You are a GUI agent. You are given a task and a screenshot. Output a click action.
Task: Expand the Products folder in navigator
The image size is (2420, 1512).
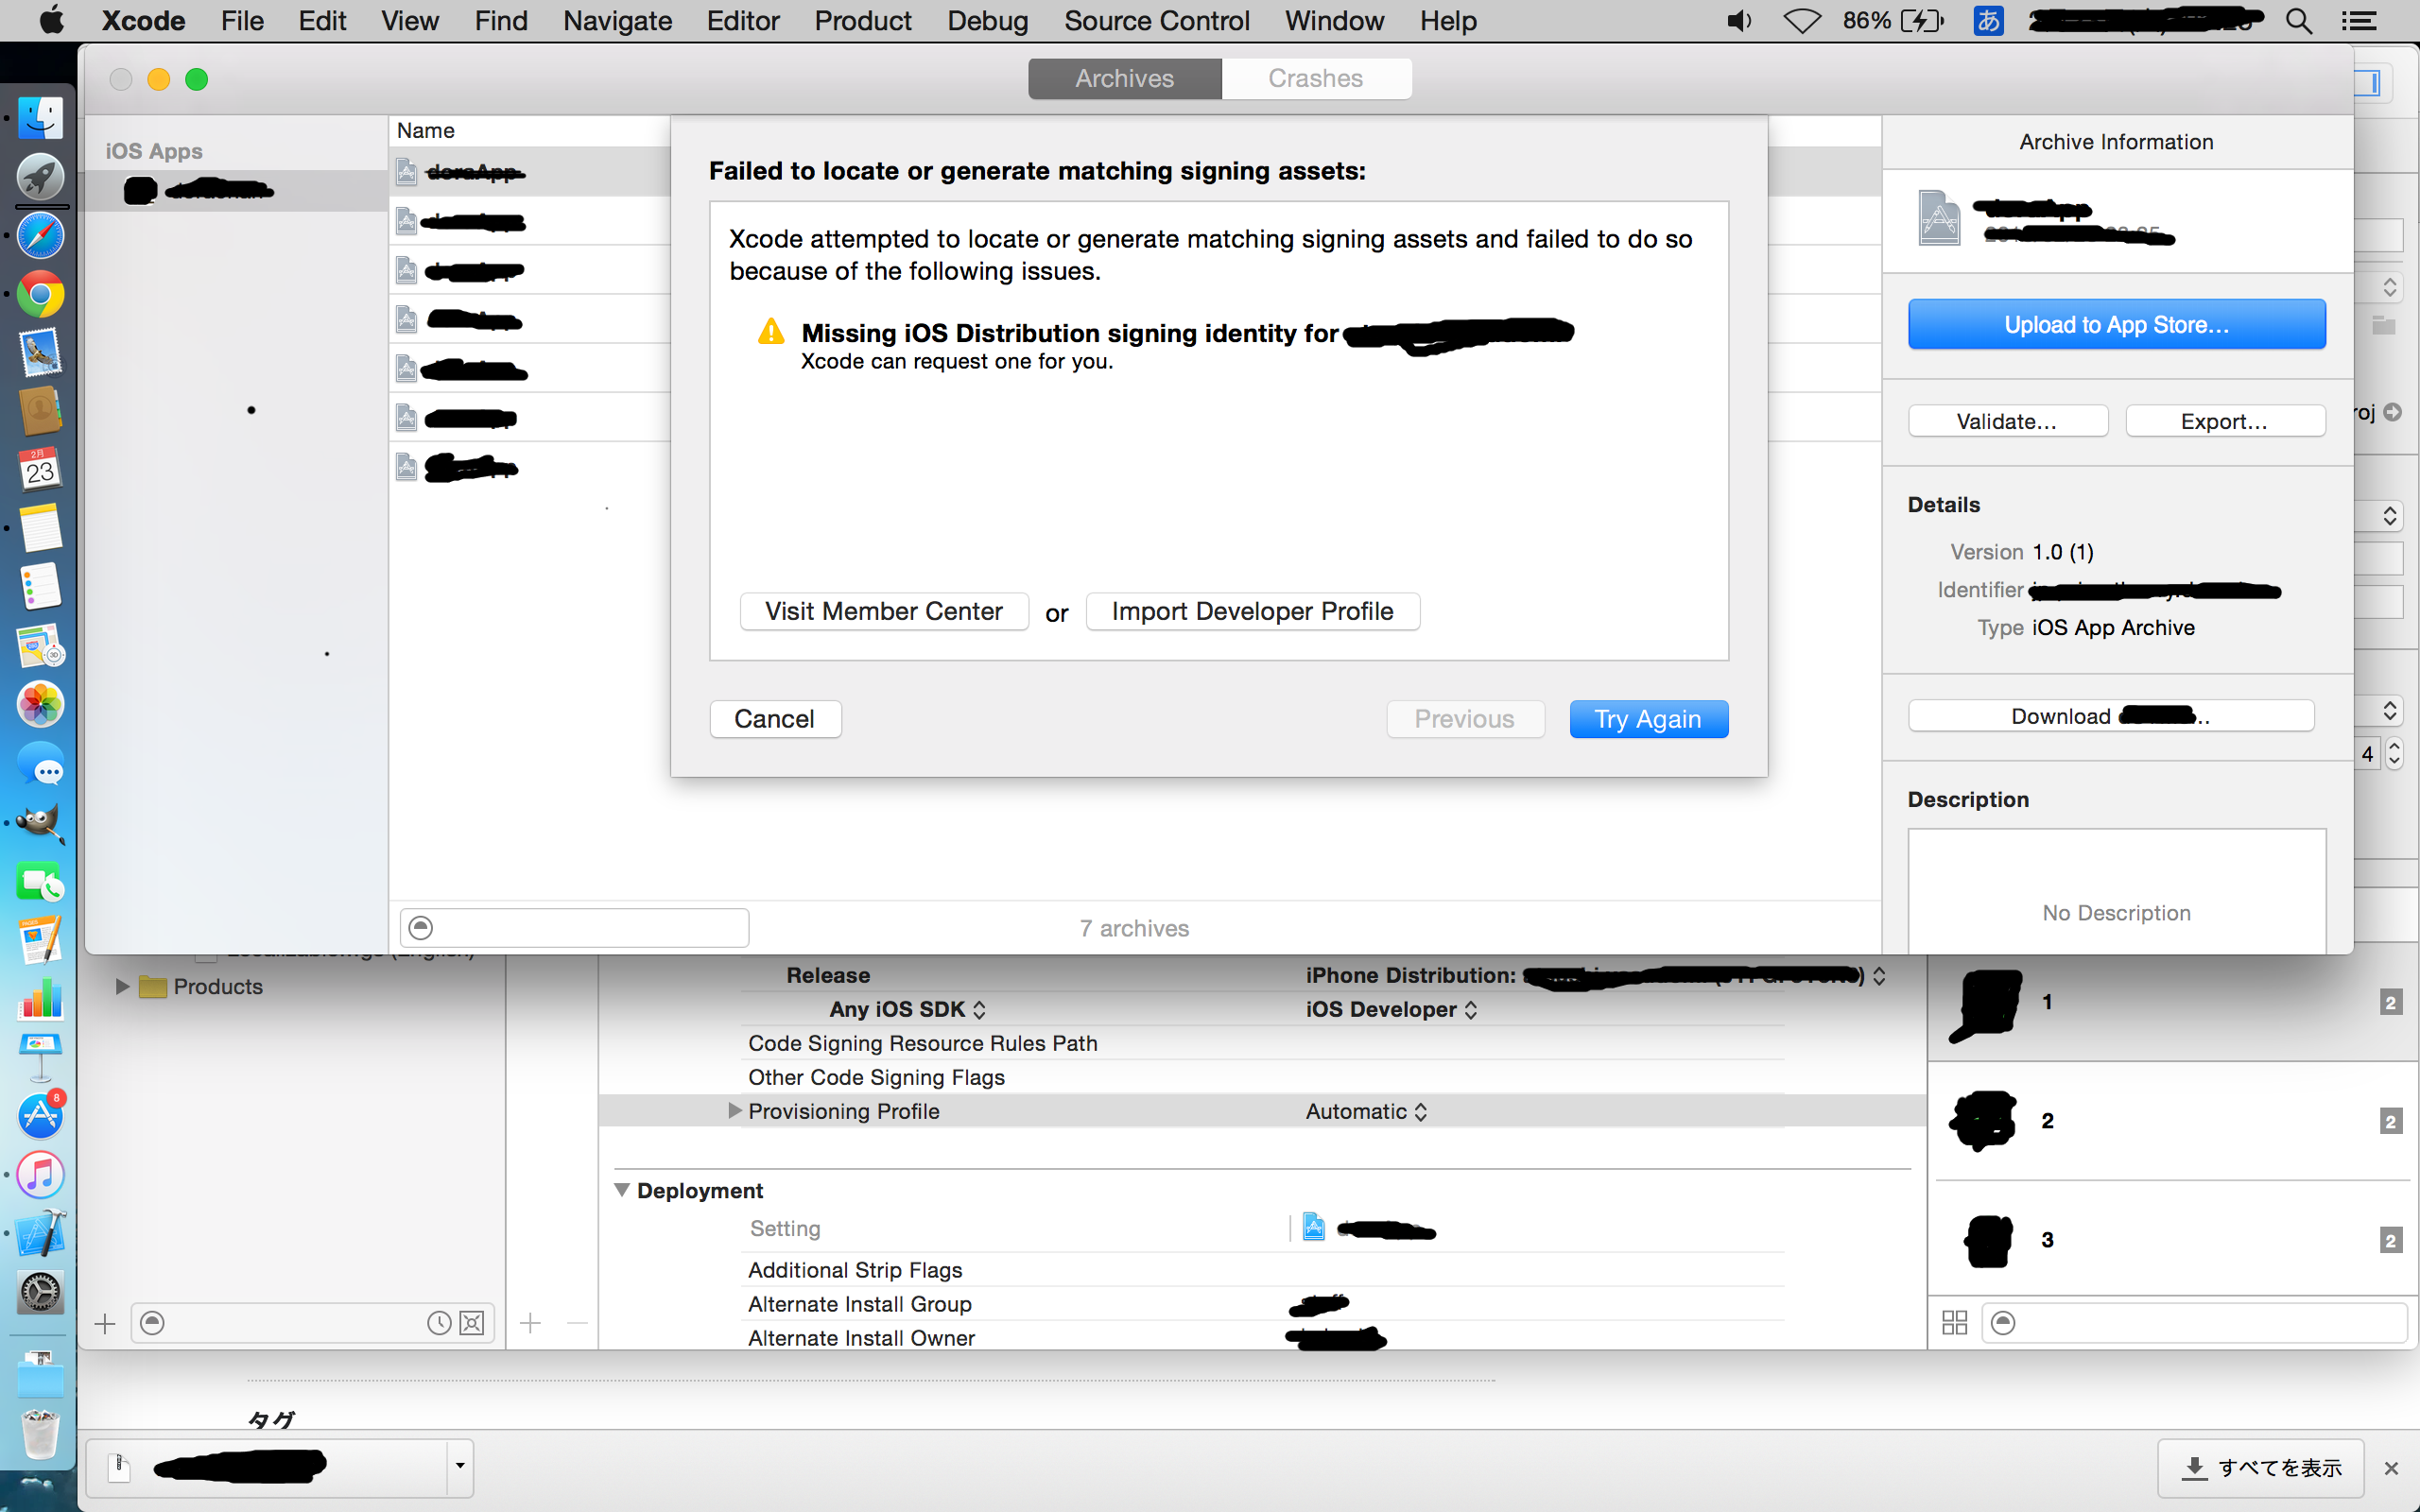[x=122, y=986]
